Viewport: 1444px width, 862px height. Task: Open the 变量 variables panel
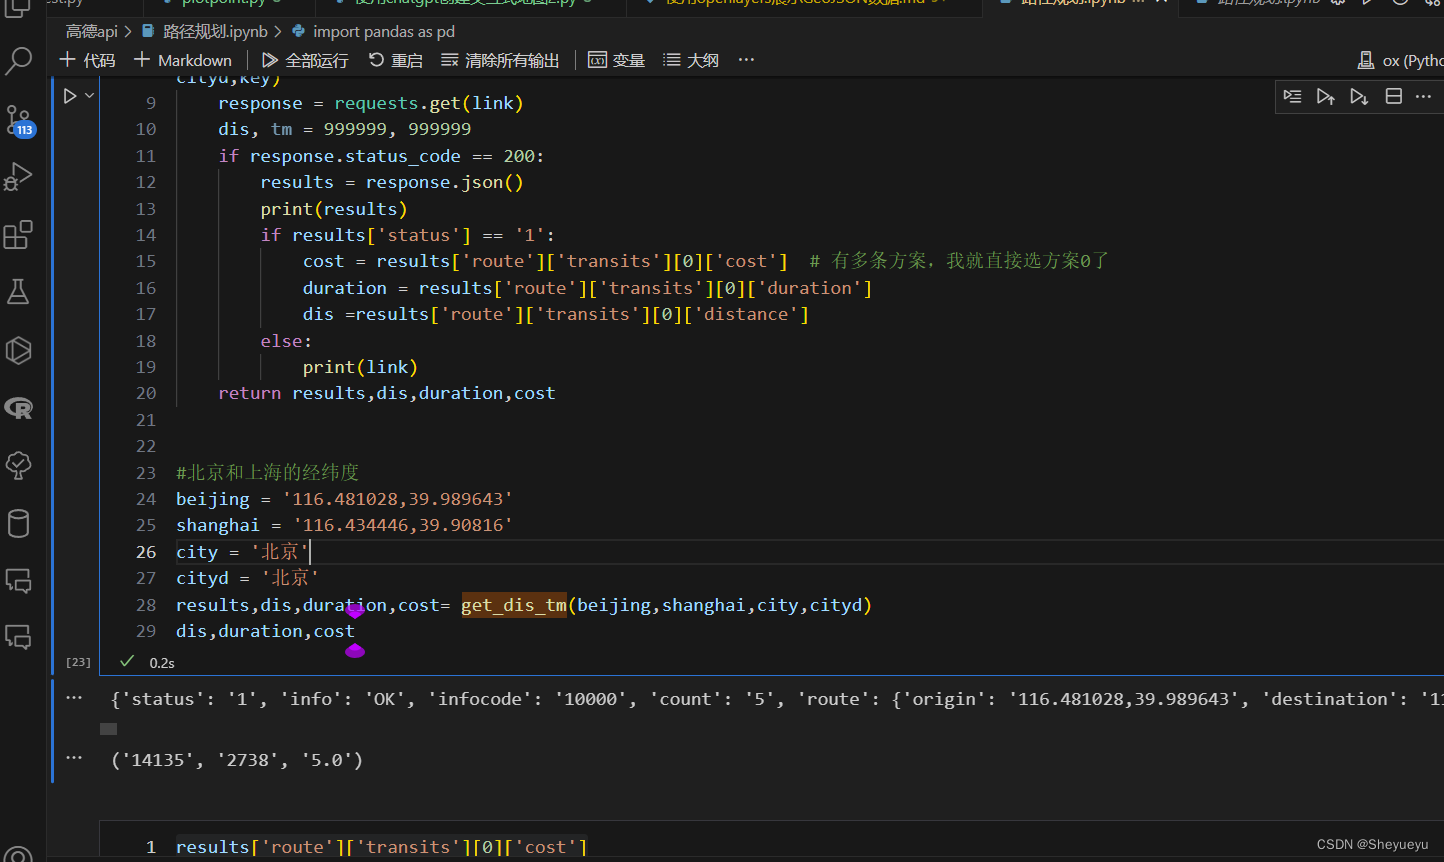[617, 60]
